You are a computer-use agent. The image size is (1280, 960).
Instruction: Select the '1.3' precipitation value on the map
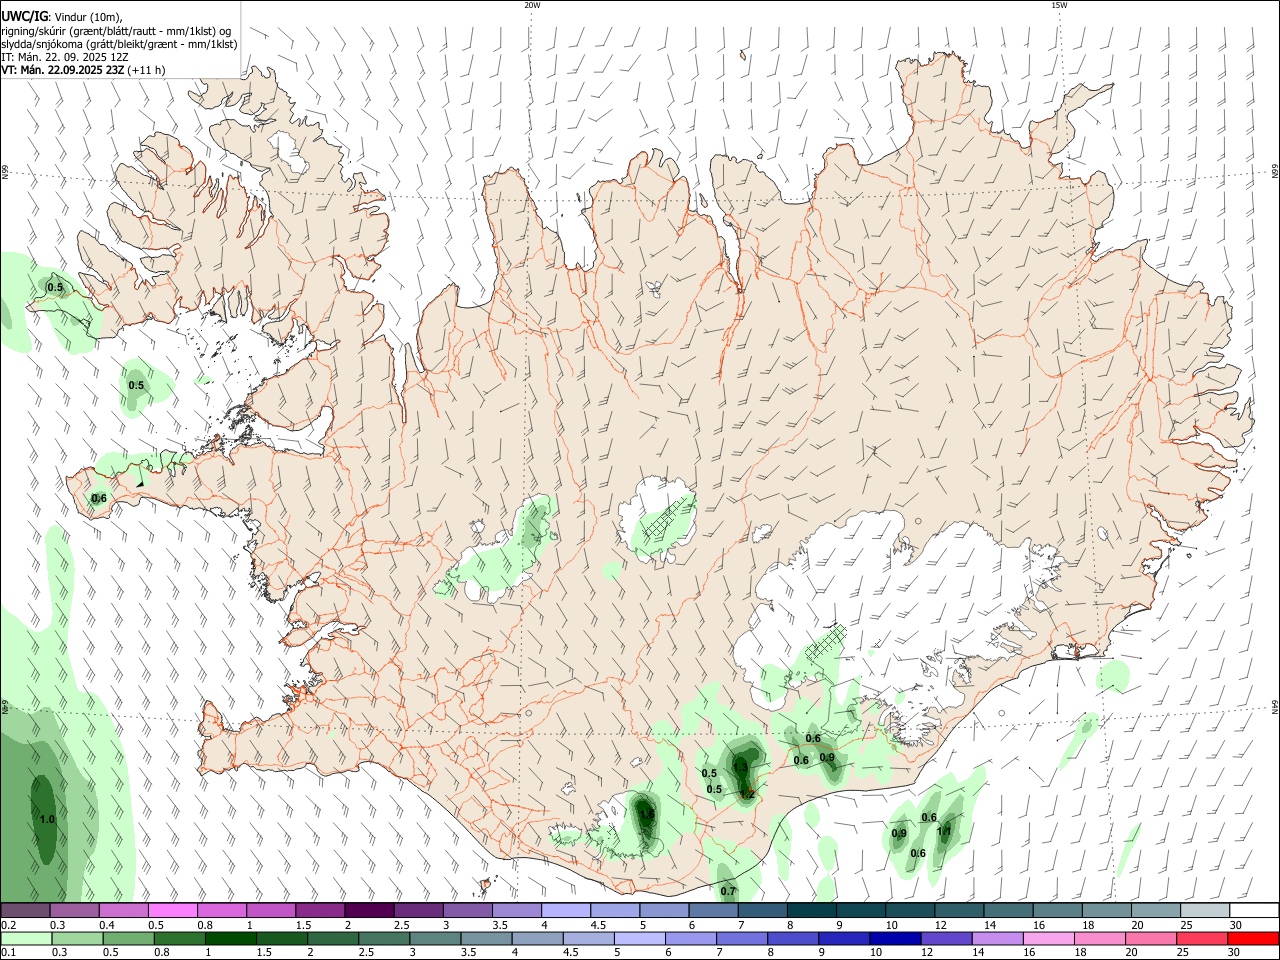pos(740,766)
